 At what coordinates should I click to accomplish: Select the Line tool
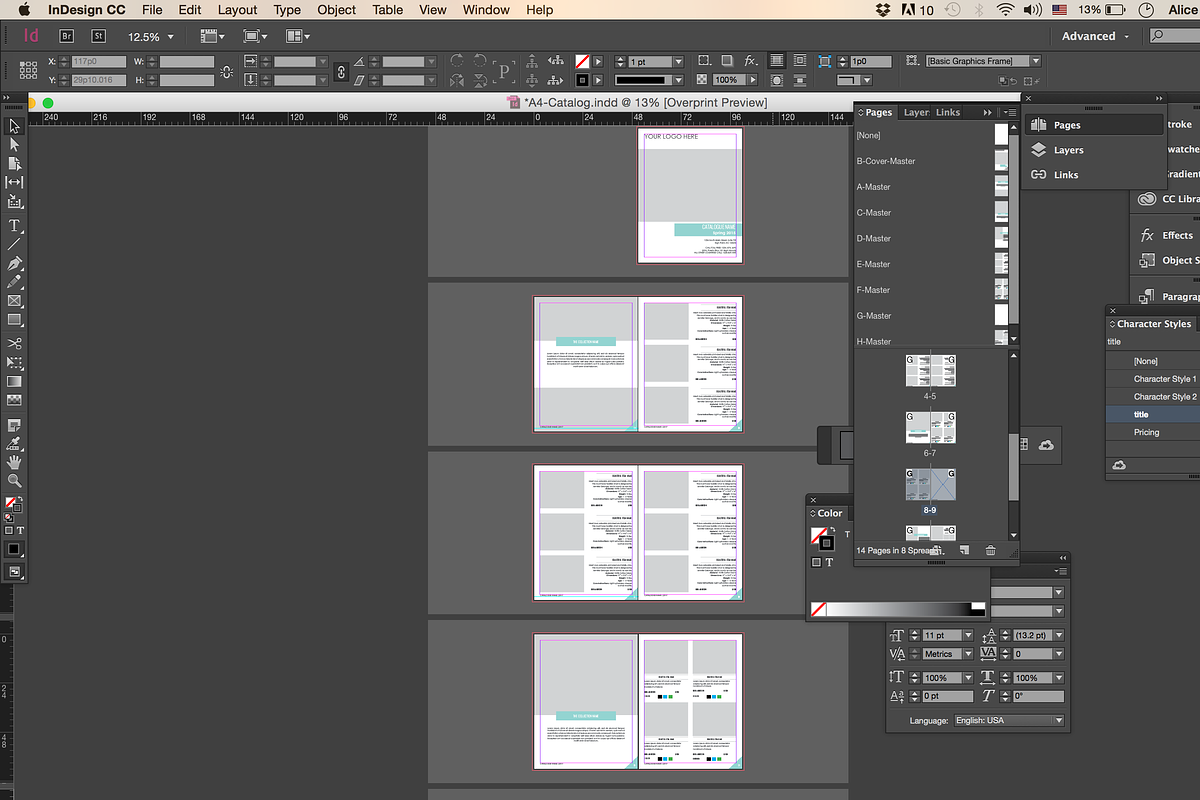click(x=14, y=244)
